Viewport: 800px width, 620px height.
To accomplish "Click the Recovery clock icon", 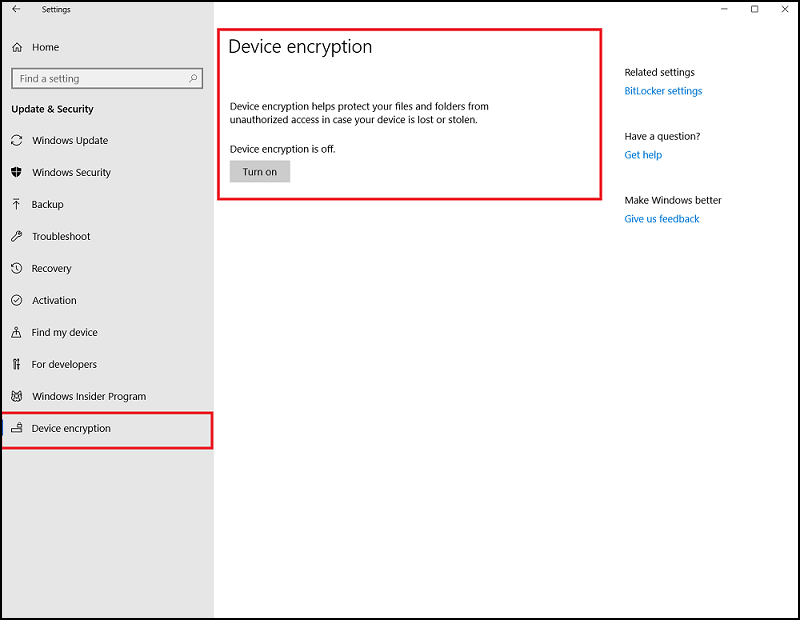I will [x=16, y=268].
